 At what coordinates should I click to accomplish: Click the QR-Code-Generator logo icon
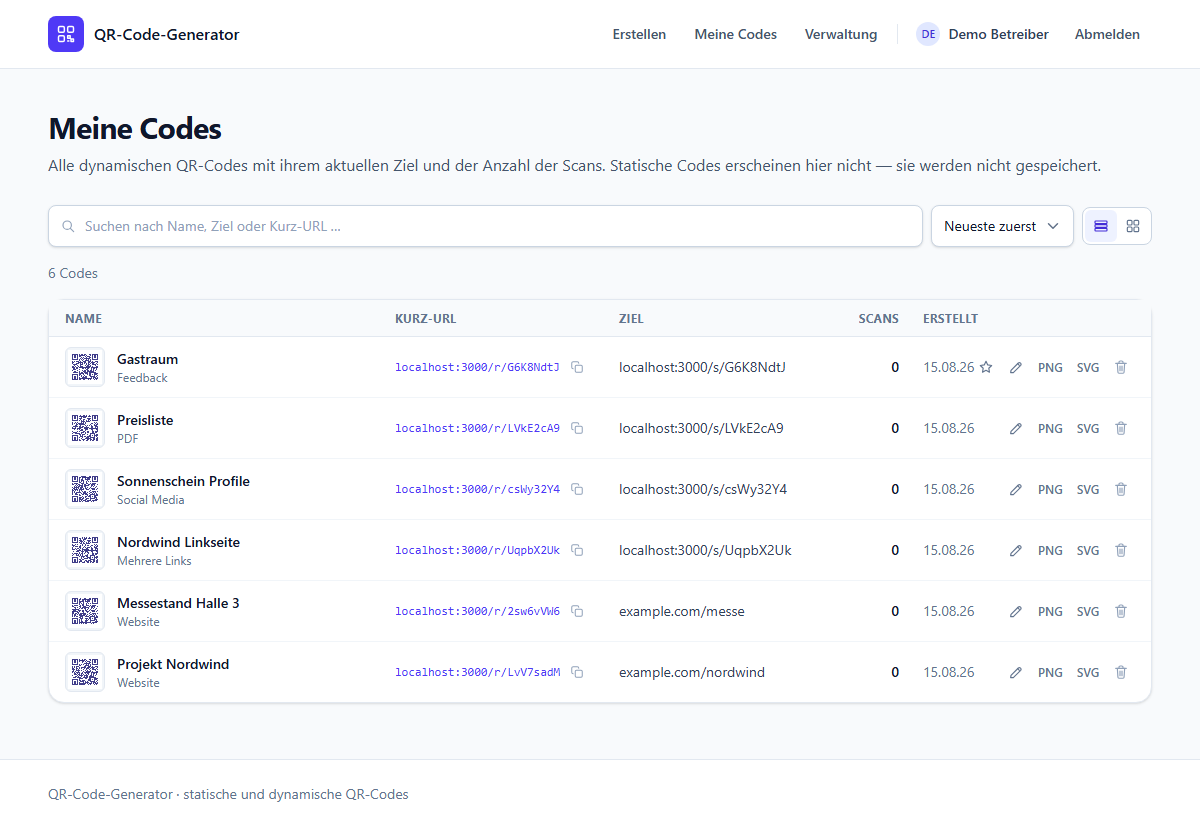pos(66,34)
